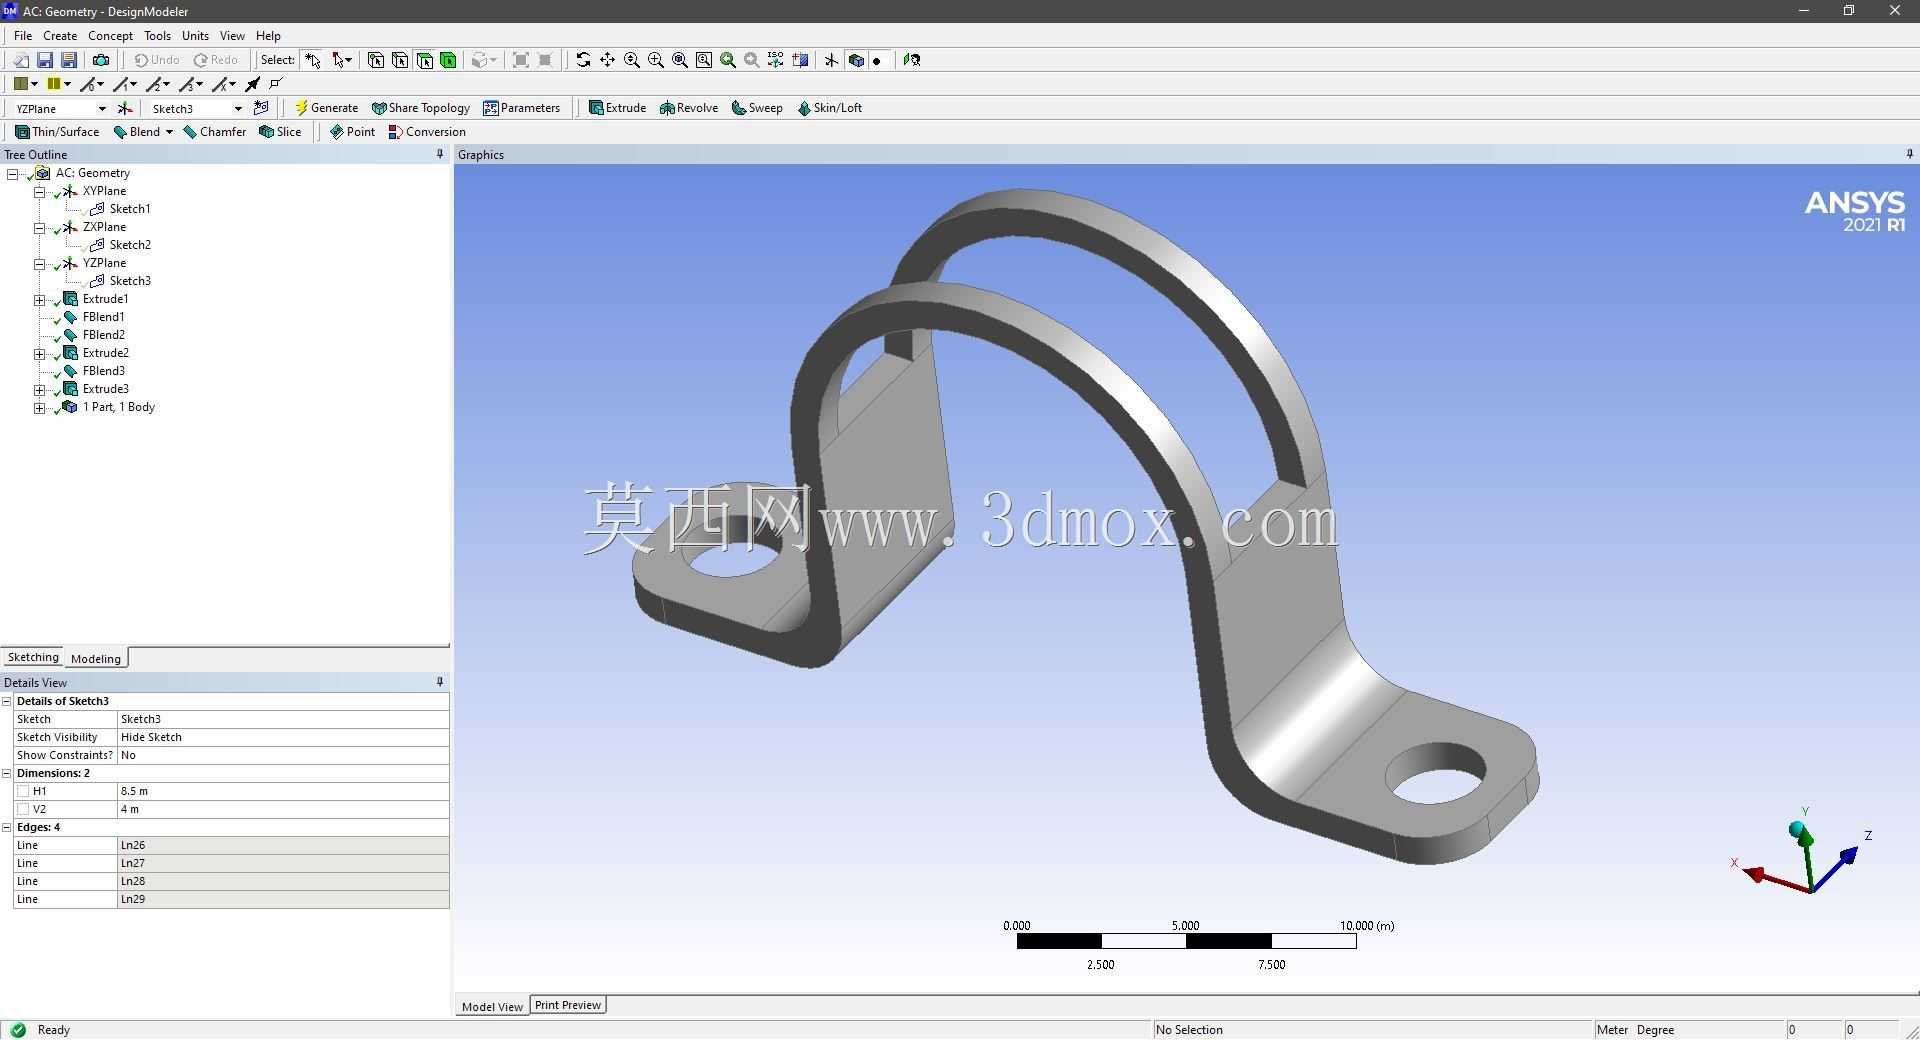
Task: Enable the point selection filter
Action: click(376, 60)
